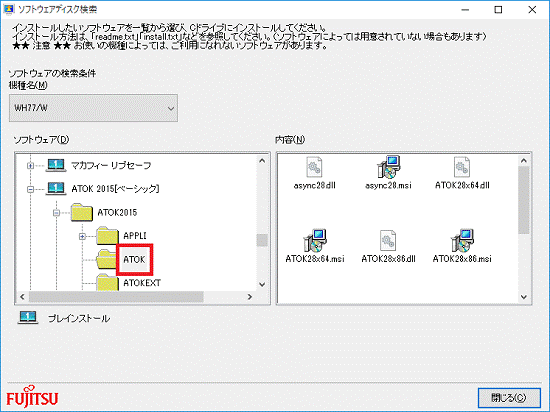
Task: Click the プレインストール legend laptop icon
Action: coord(28,318)
